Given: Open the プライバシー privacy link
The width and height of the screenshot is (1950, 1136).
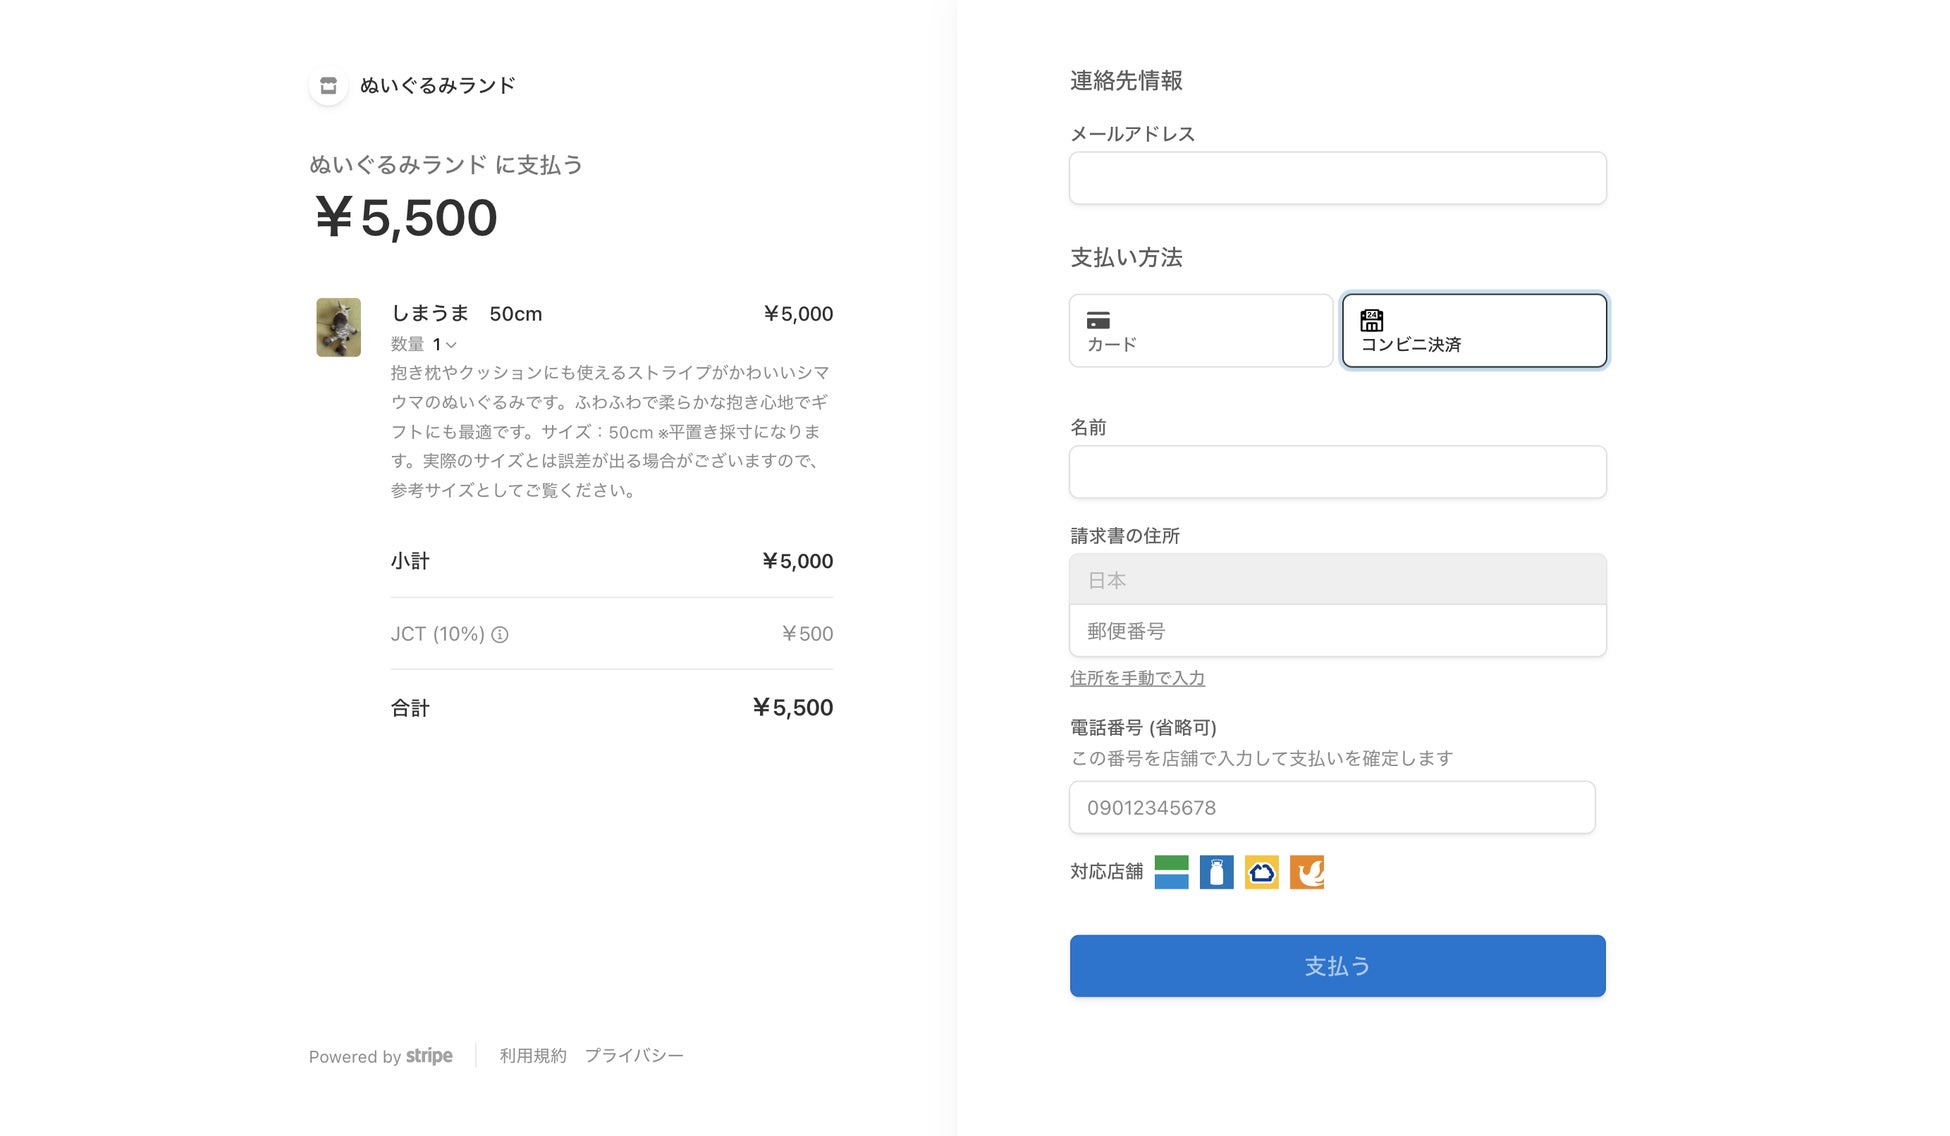Looking at the screenshot, I should [634, 1056].
